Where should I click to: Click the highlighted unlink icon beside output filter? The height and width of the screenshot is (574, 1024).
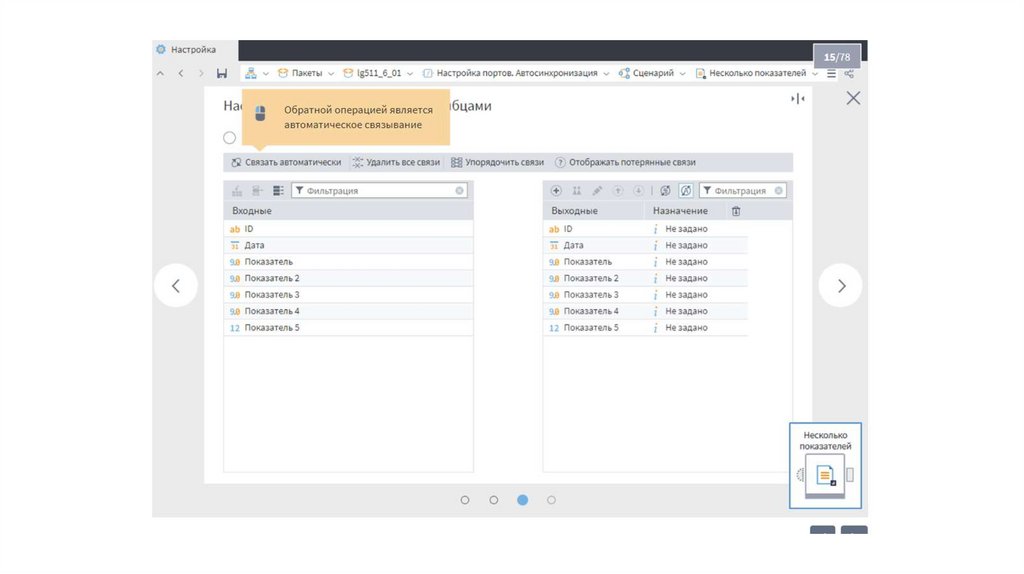click(686, 190)
